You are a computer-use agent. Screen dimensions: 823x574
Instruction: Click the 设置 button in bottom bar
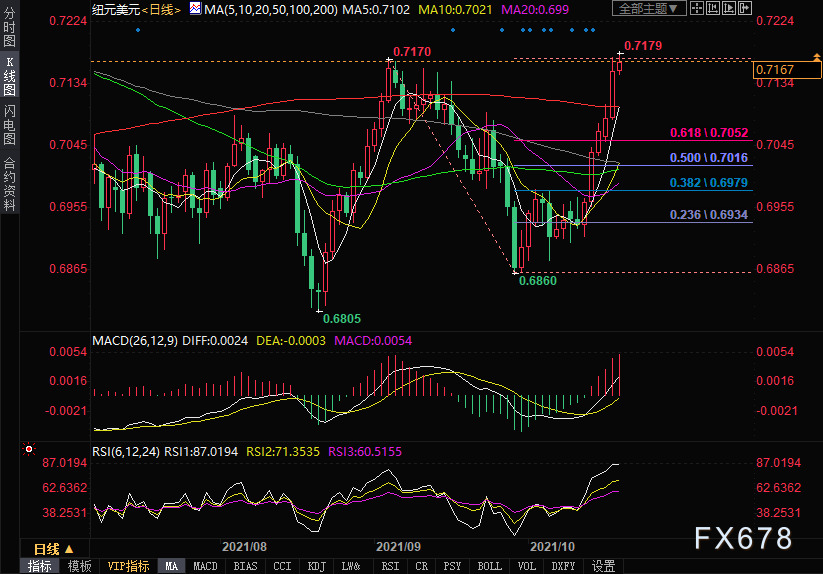(604, 566)
